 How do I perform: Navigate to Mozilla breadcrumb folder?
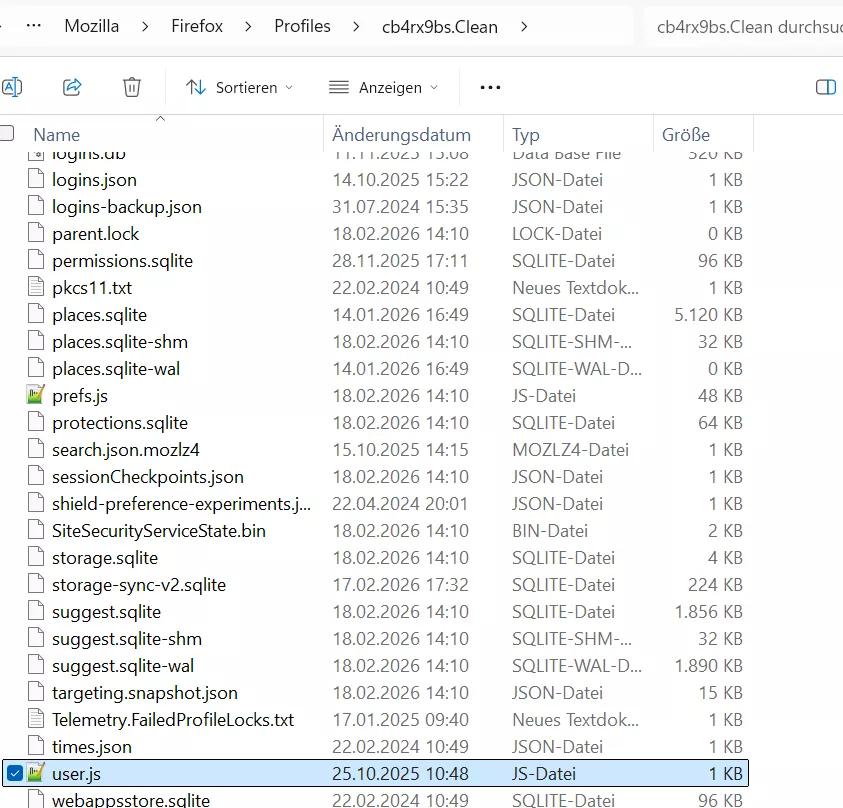(x=91, y=26)
